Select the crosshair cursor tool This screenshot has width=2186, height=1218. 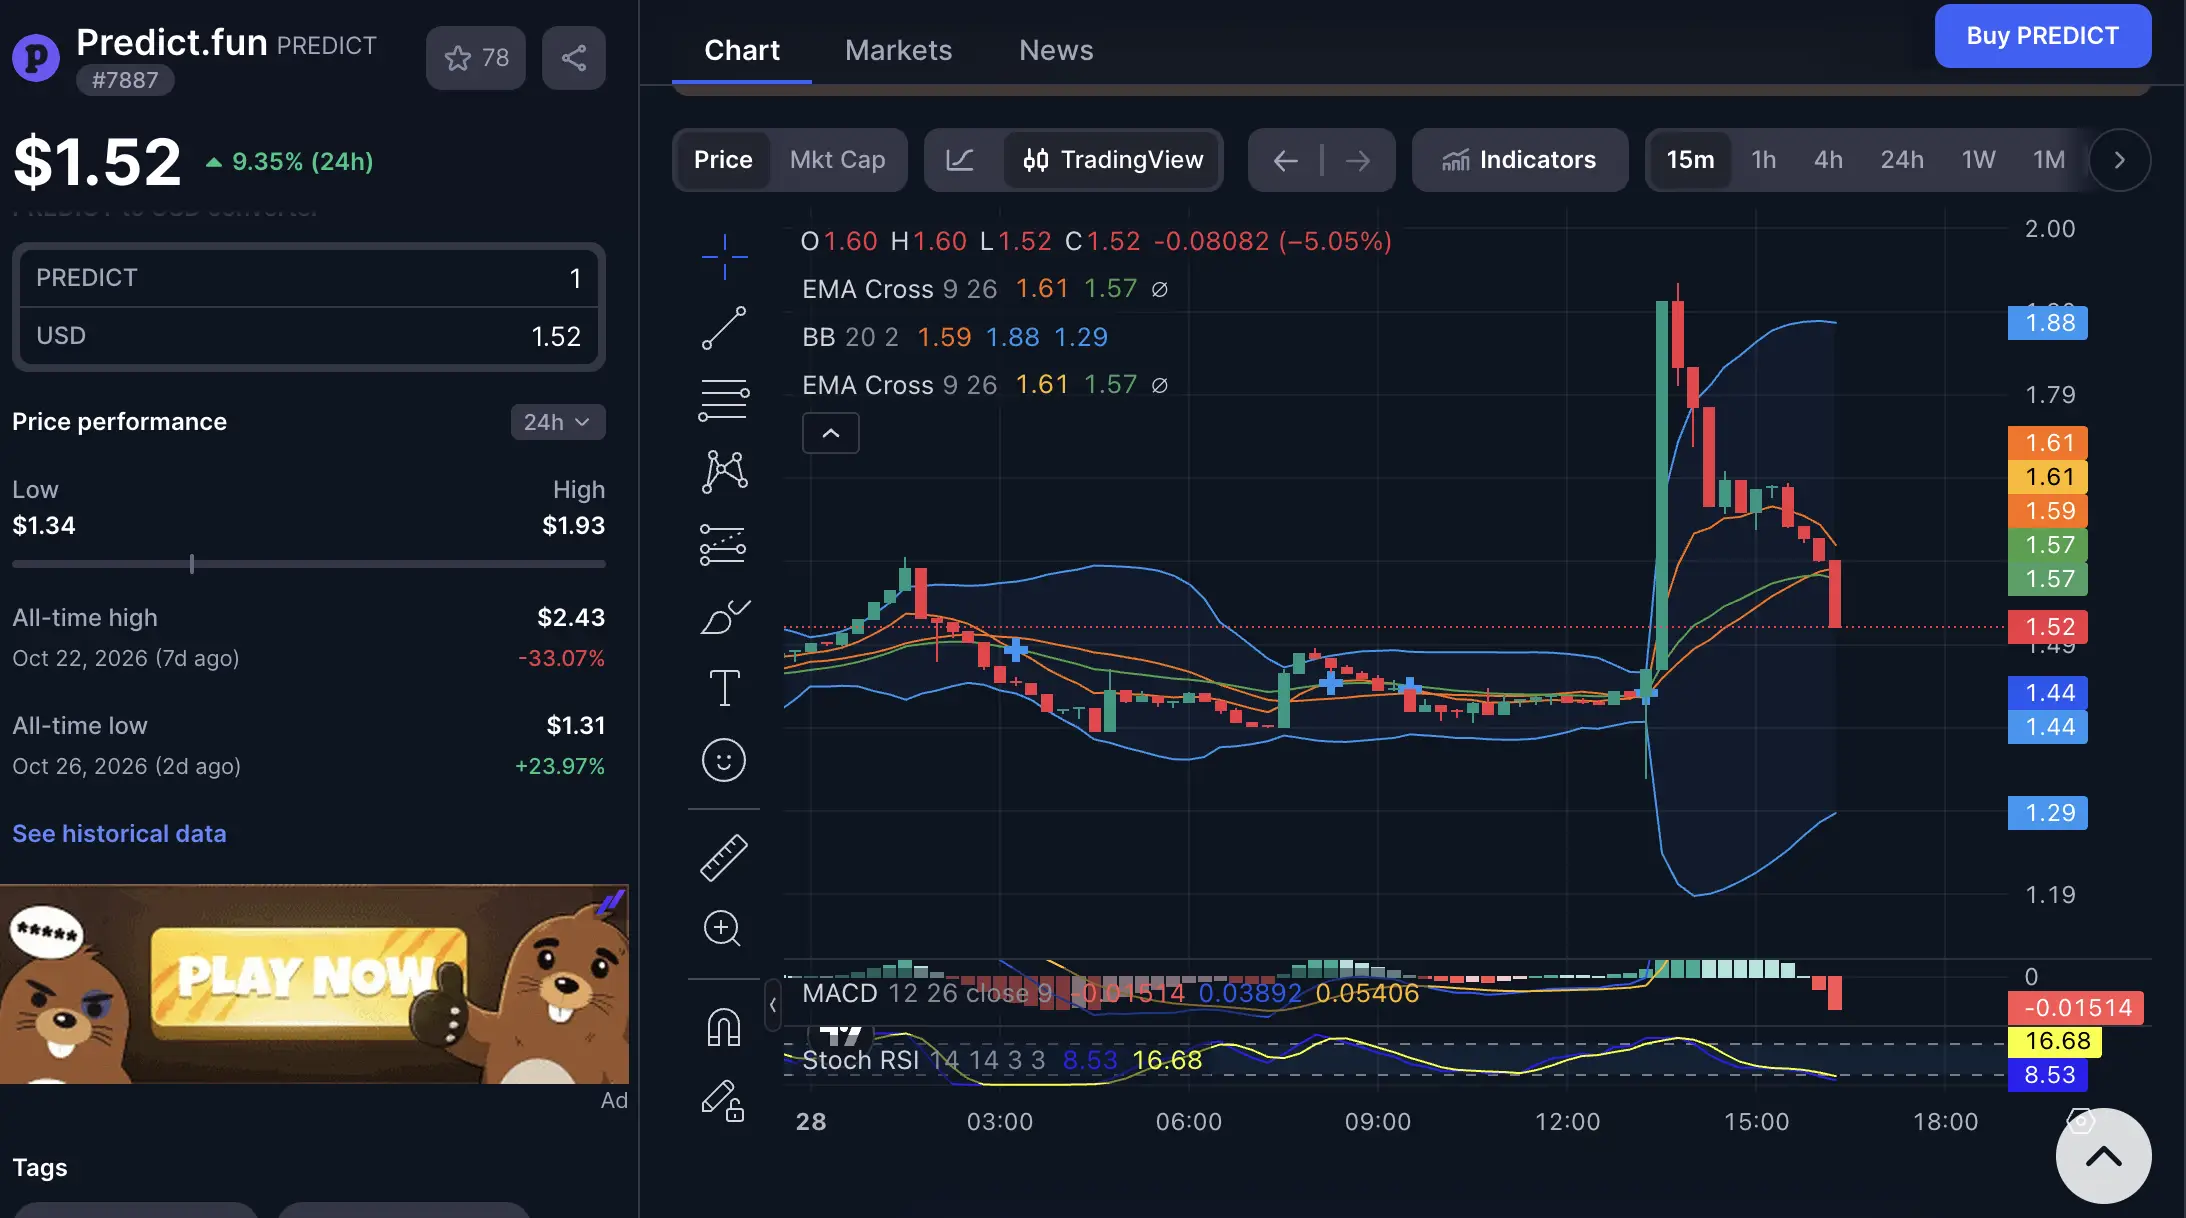pyautogui.click(x=724, y=257)
